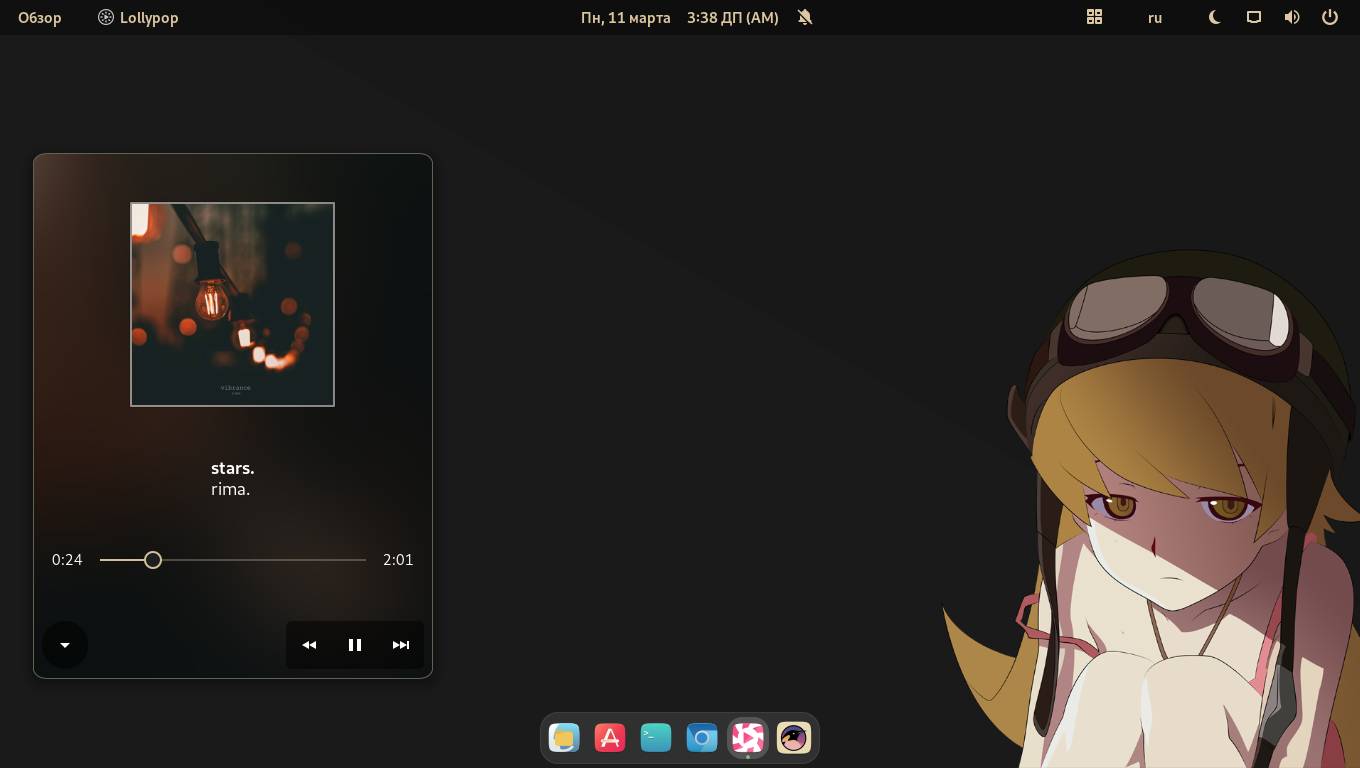Screen dimensions: 1360x768
Task: Open the Обзор activities overview
Action: tap(40, 17)
